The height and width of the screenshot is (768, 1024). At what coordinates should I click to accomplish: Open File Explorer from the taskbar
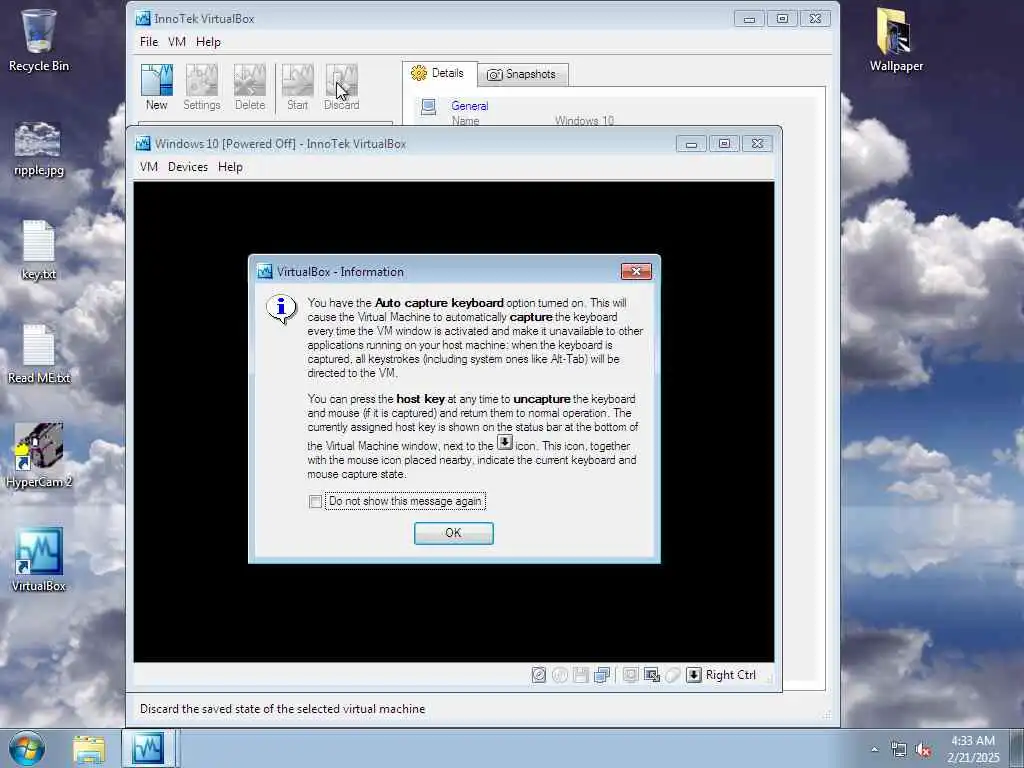pos(89,749)
